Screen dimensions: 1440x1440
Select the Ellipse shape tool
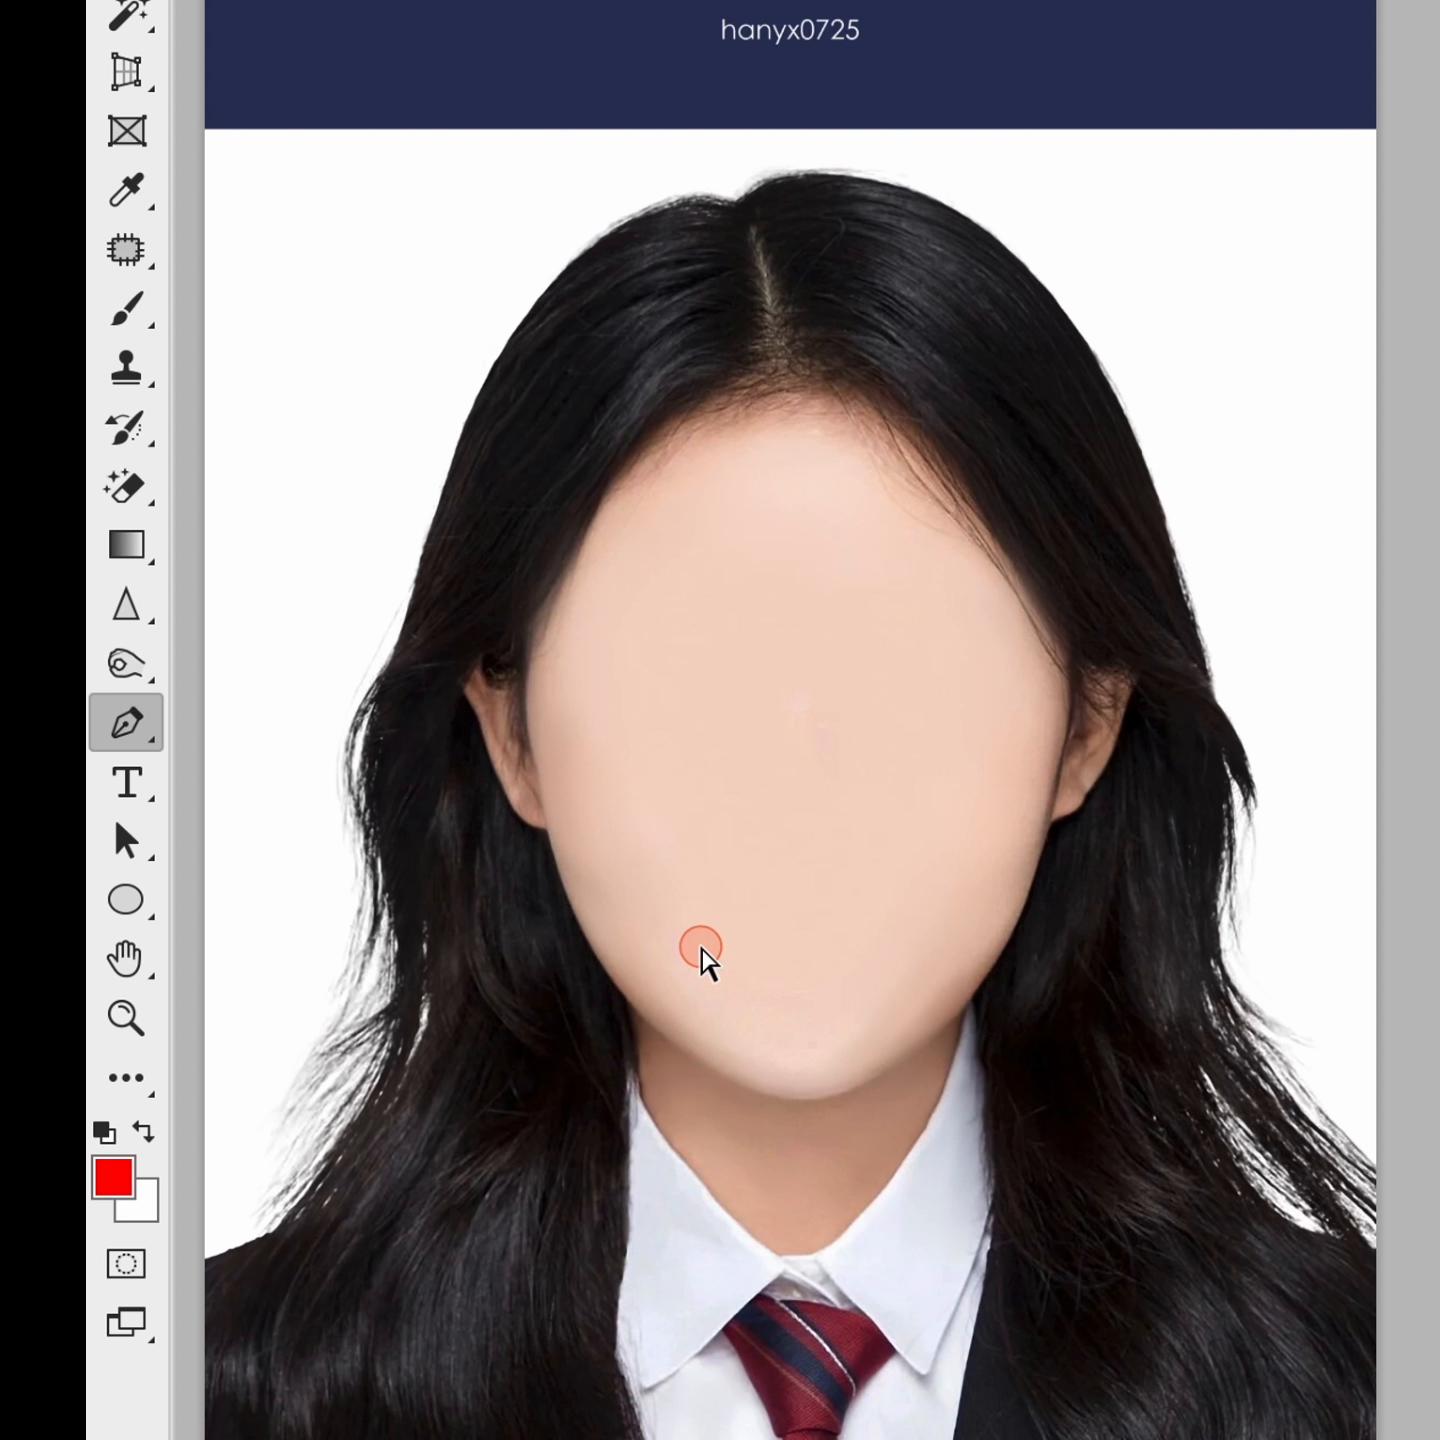126,900
